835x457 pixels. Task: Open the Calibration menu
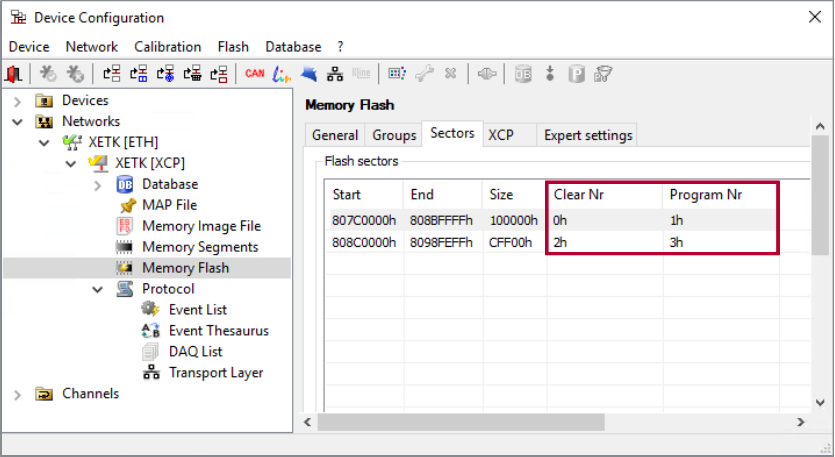pyautogui.click(x=168, y=47)
